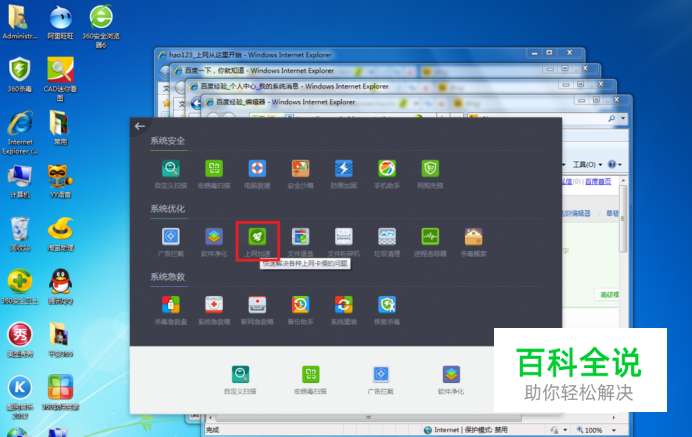Image resolution: width=692 pixels, height=437 pixels.
Task: Open 自定义扫描 under 系统安全
Action: coord(171,174)
